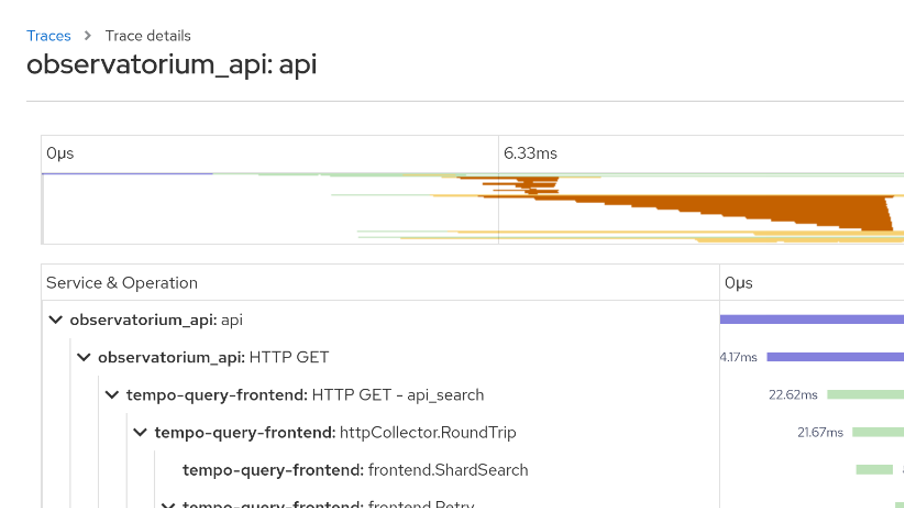904x508 pixels.
Task: Click the HTTP GET span bar at 4.17ms
Action: 835,358
